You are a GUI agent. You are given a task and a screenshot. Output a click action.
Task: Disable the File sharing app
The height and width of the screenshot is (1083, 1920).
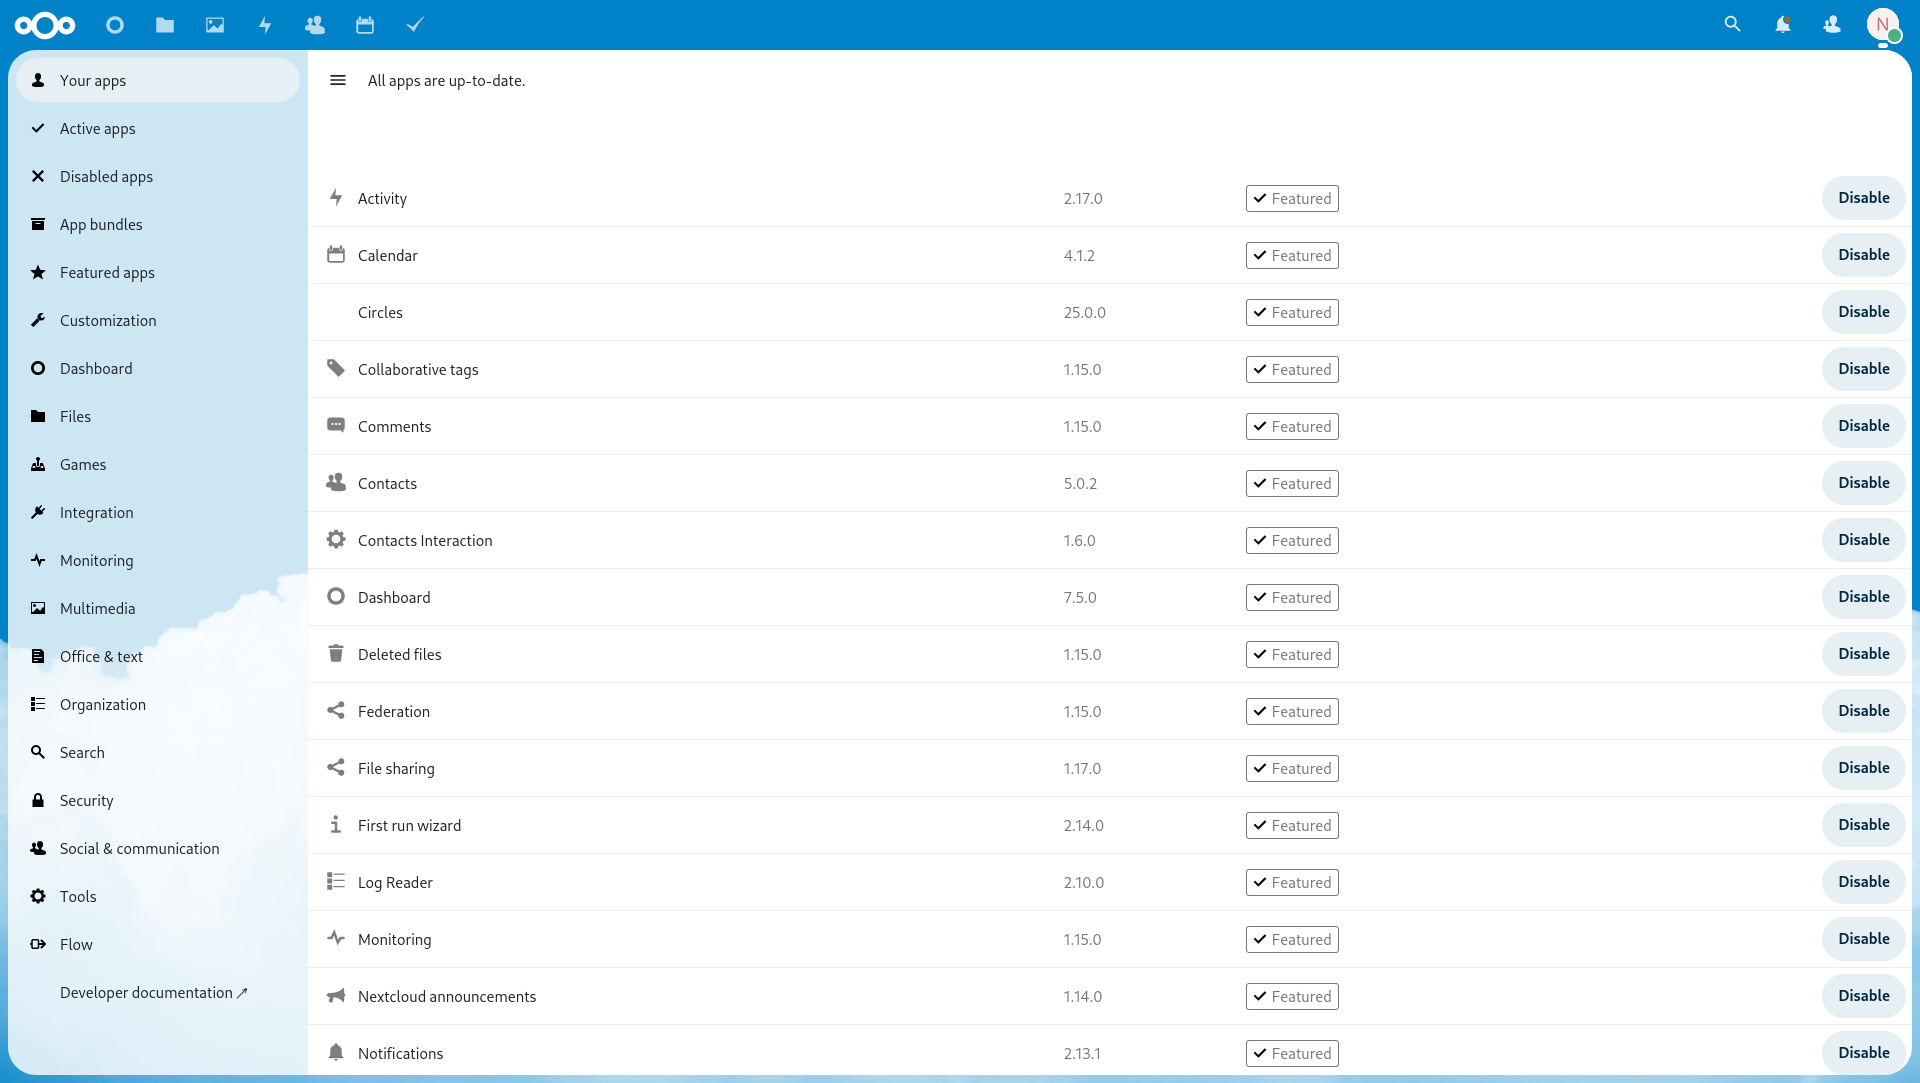tap(1863, 768)
